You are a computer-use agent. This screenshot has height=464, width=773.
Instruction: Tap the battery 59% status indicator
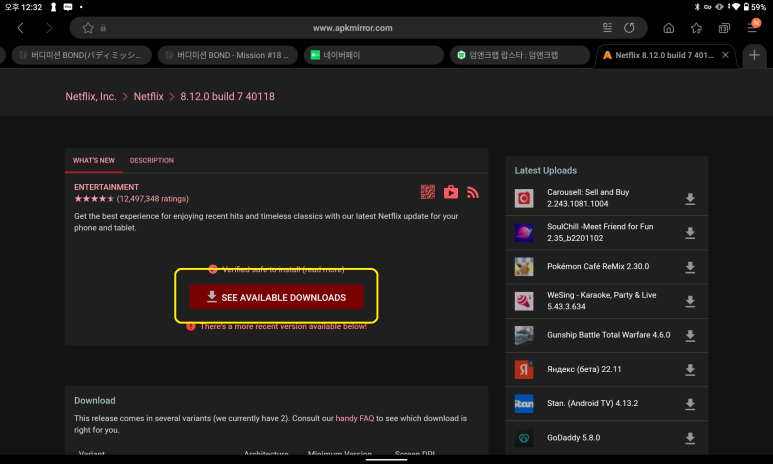pos(754,7)
